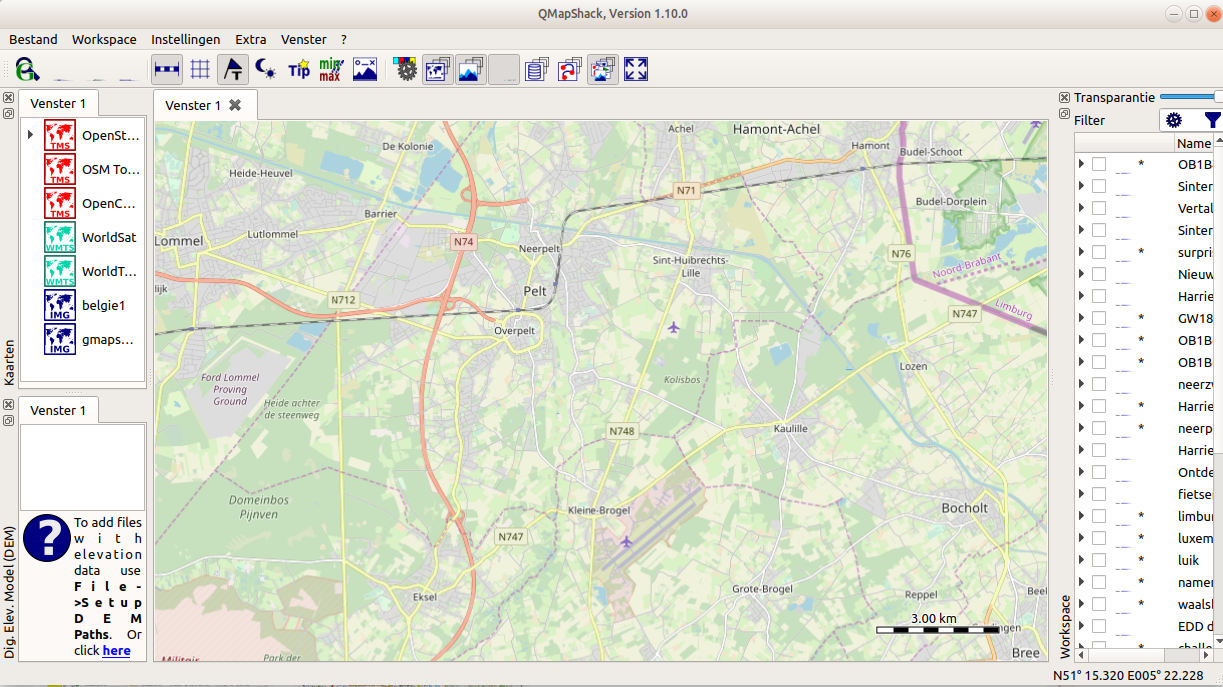The height and width of the screenshot is (687, 1223).
Task: Expand the Vertal workspace entry
Action: point(1081,208)
